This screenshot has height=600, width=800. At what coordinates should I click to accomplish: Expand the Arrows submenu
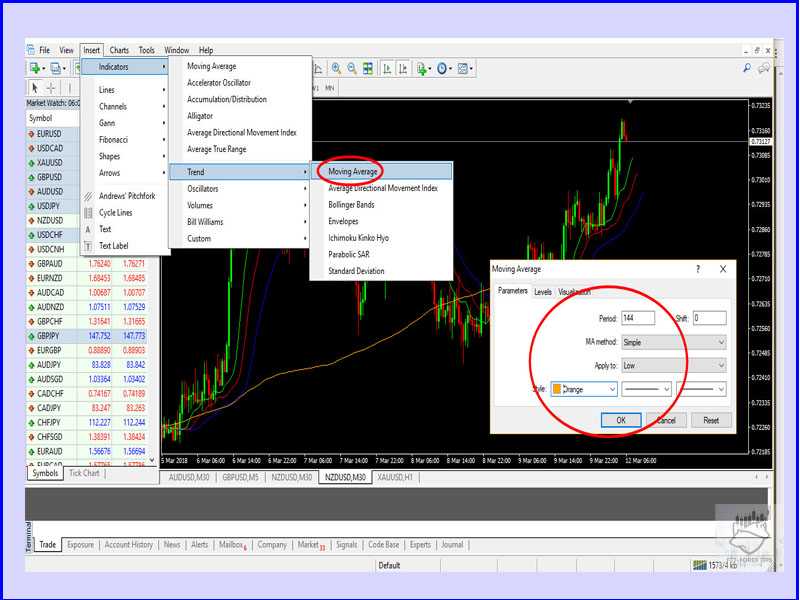pos(125,173)
